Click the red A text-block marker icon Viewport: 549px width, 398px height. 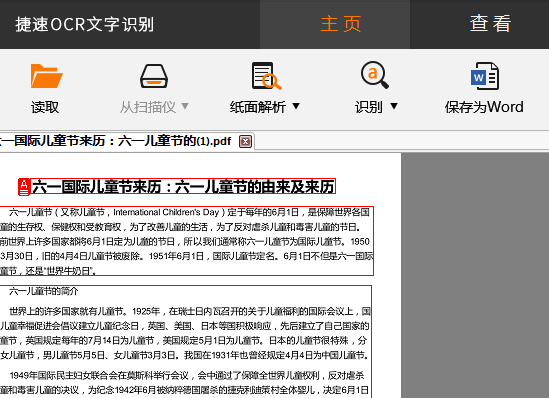pyautogui.click(x=24, y=187)
